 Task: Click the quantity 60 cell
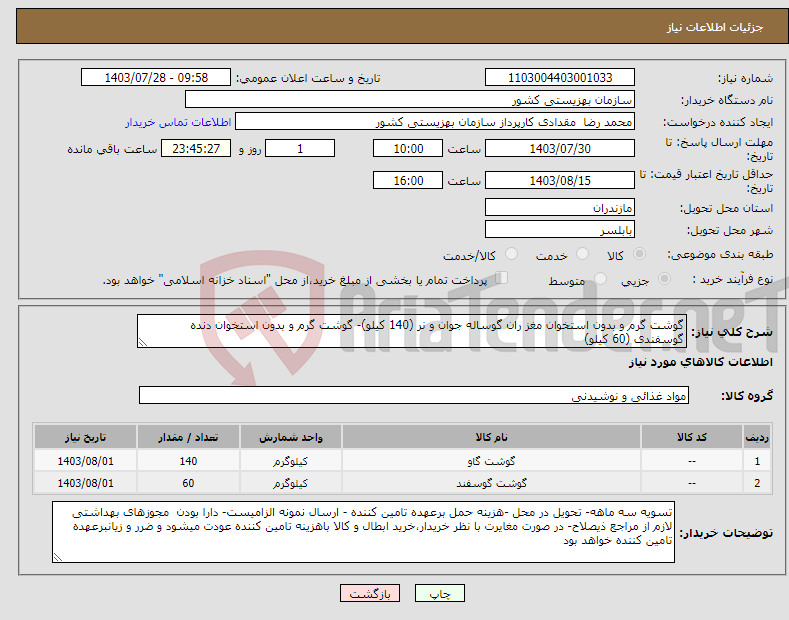(x=188, y=483)
